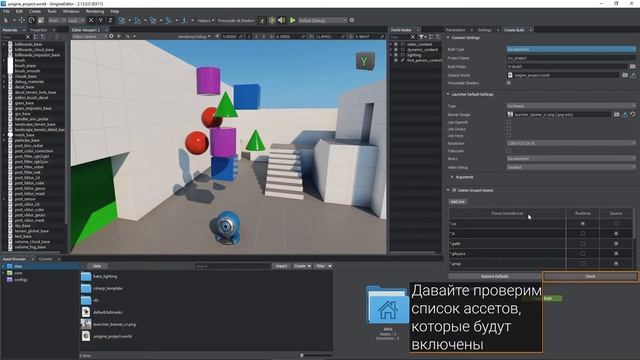This screenshot has height=360, width=640.
Task: Open the Helpers dropdown in toolbar
Action: click(x=206, y=20)
